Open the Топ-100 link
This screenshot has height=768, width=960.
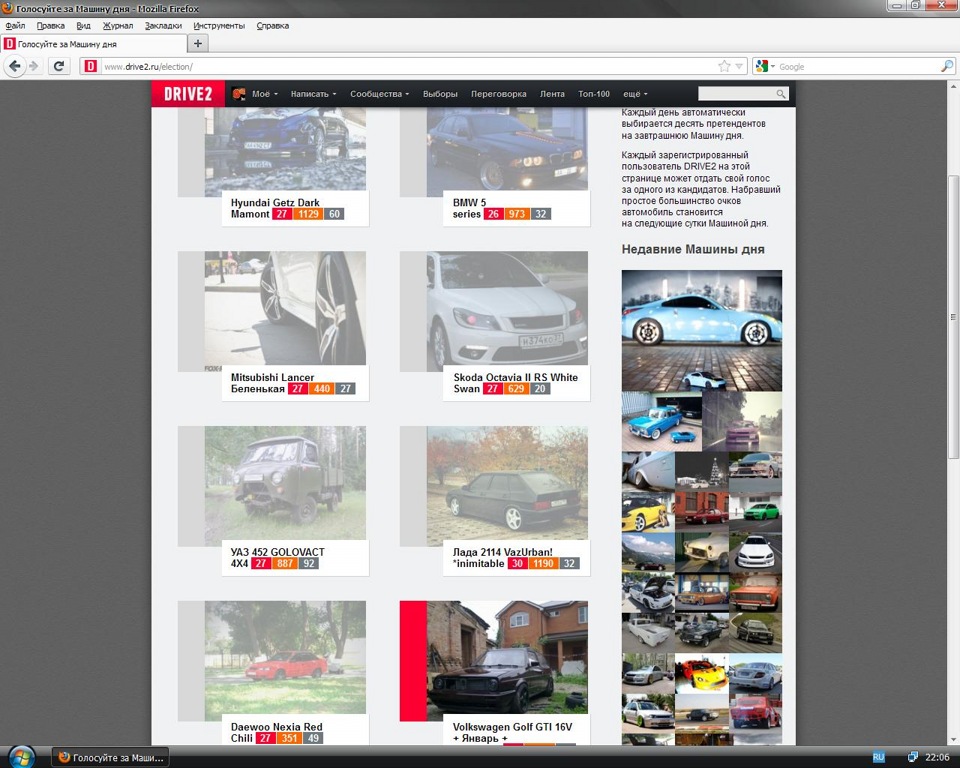(594, 94)
